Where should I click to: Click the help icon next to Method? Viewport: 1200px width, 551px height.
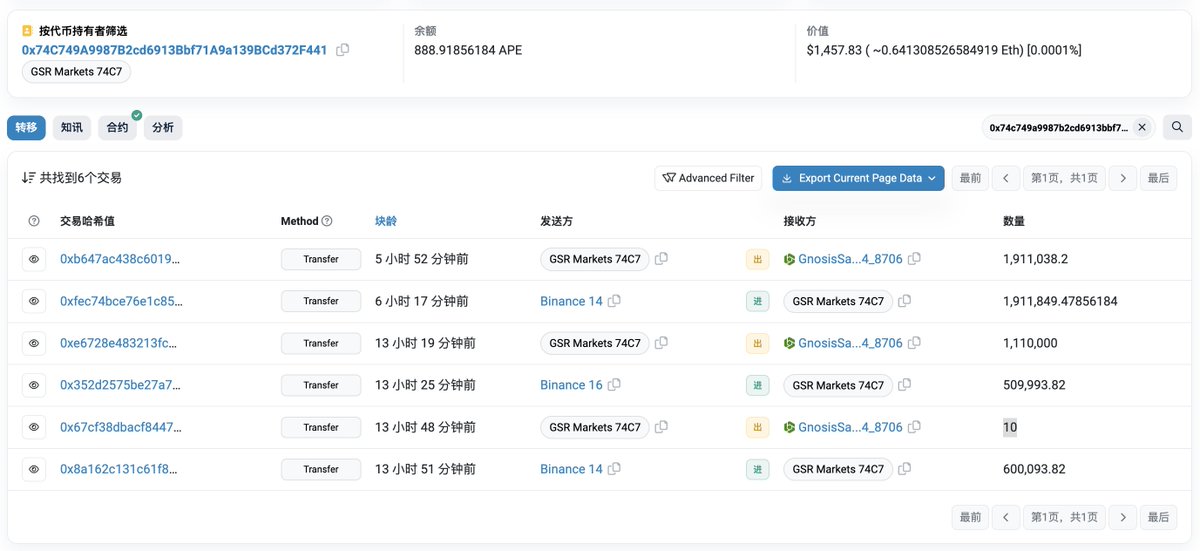click(327, 221)
